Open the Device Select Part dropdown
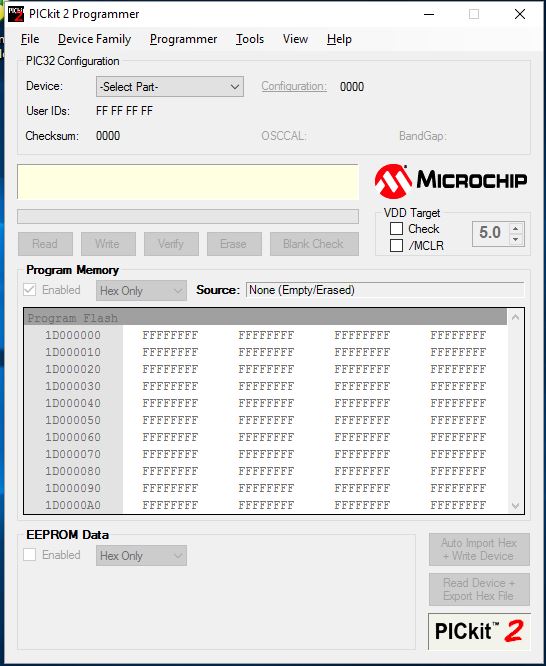 click(170, 87)
